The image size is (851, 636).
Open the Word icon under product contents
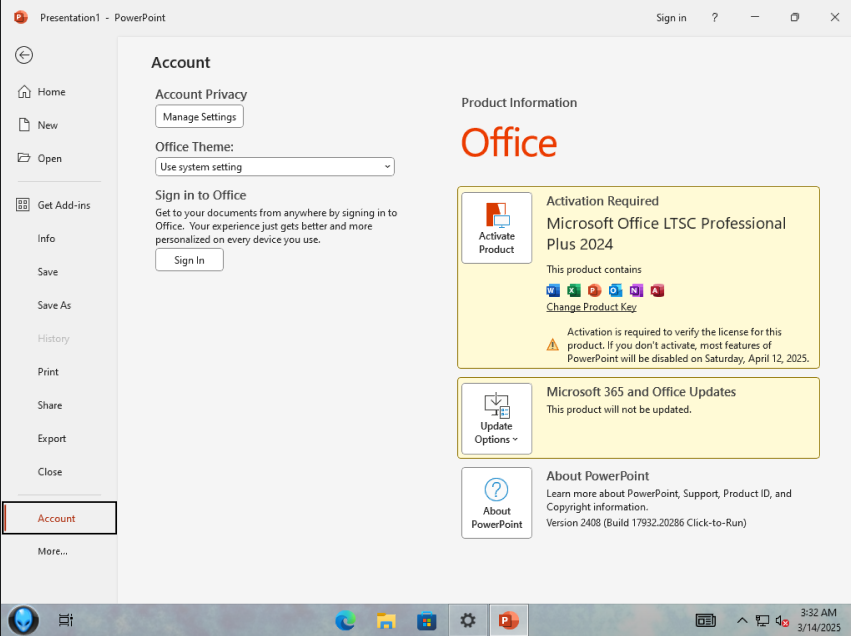coord(552,290)
